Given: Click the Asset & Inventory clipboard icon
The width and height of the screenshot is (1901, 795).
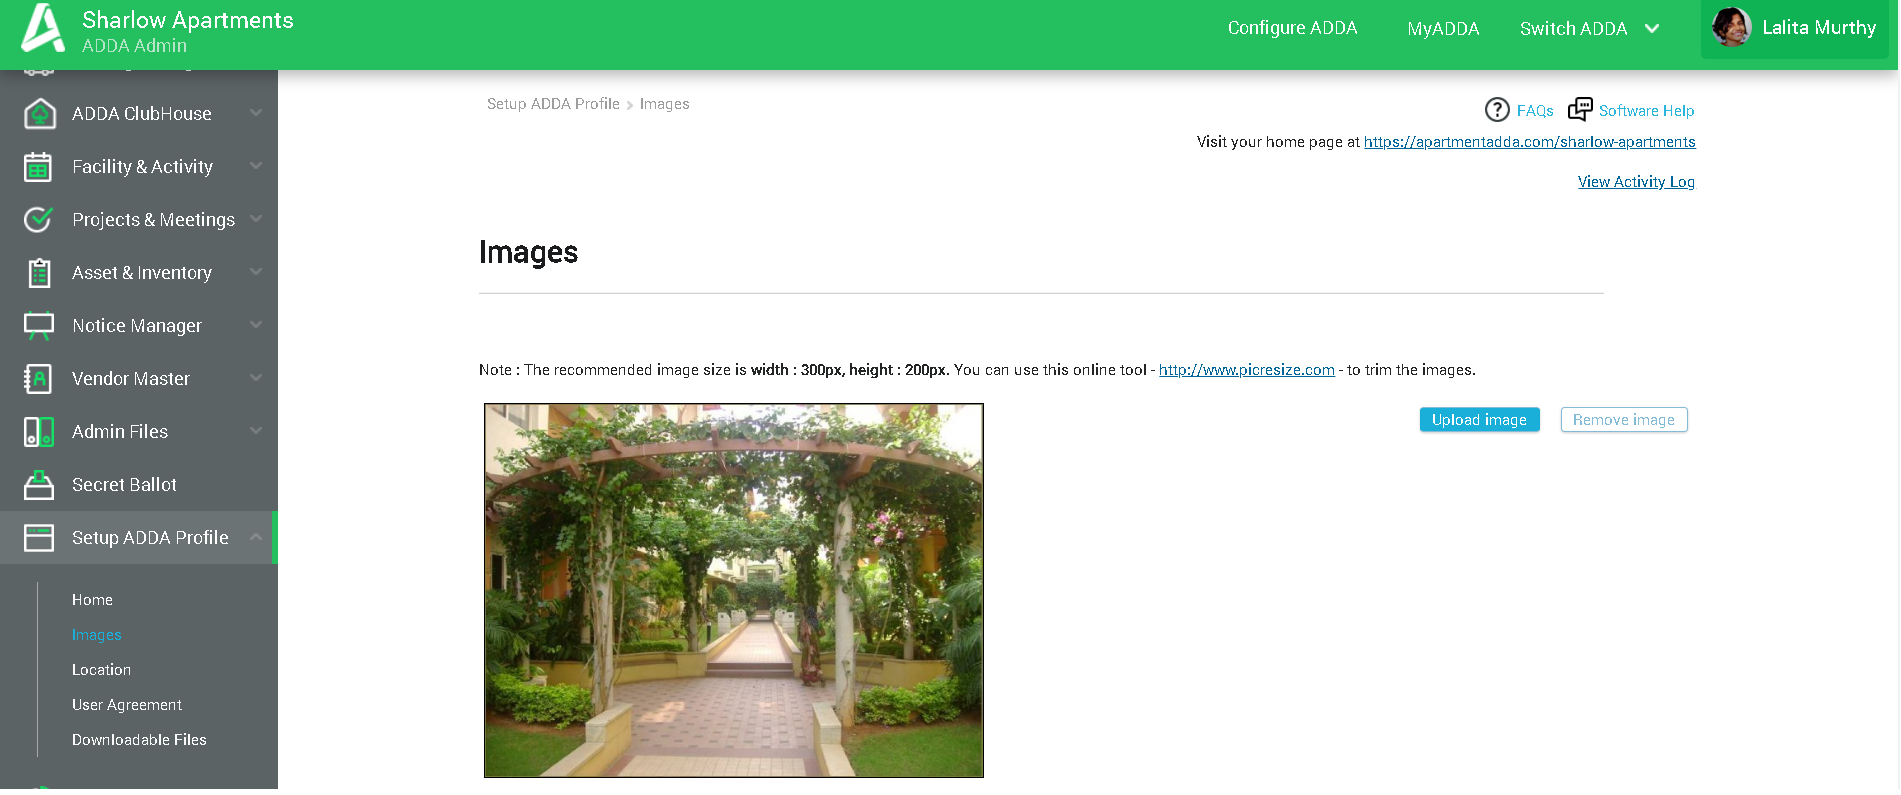Looking at the screenshot, I should tap(39, 273).
